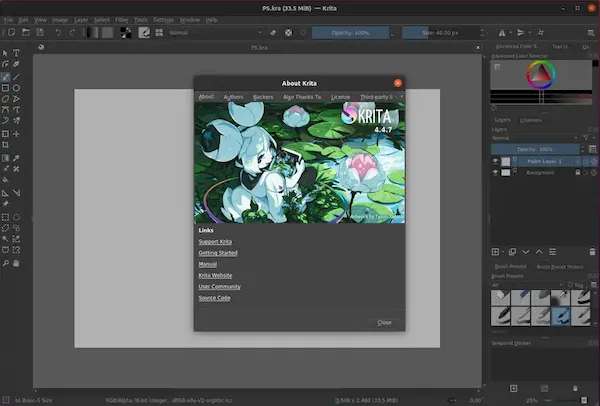The width and height of the screenshot is (600, 406).
Task: Select the Move tool
Action: tap(16, 134)
